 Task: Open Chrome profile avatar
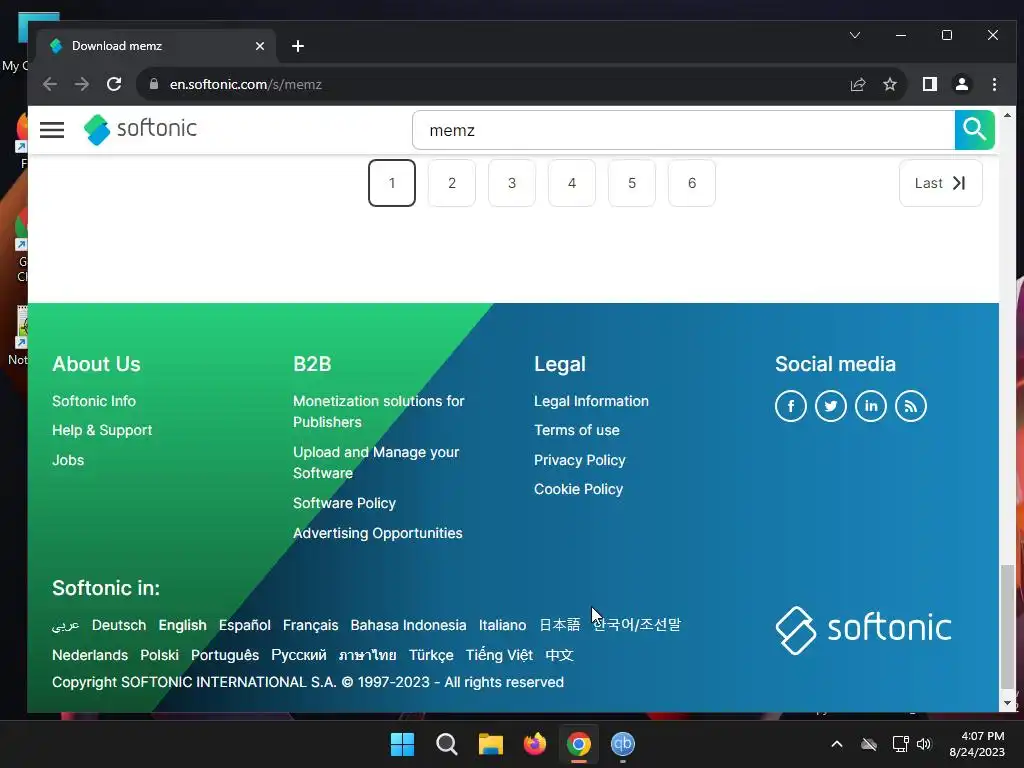coord(962,84)
